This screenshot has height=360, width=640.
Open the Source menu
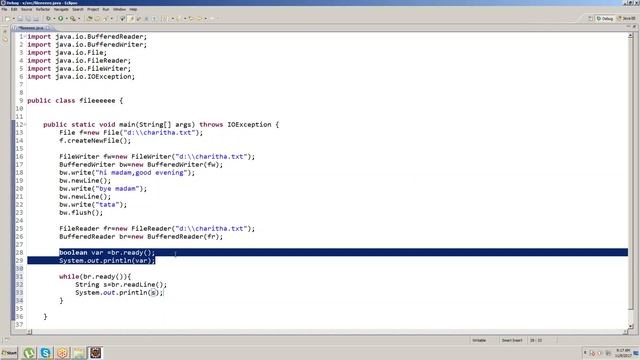(x=26, y=9)
